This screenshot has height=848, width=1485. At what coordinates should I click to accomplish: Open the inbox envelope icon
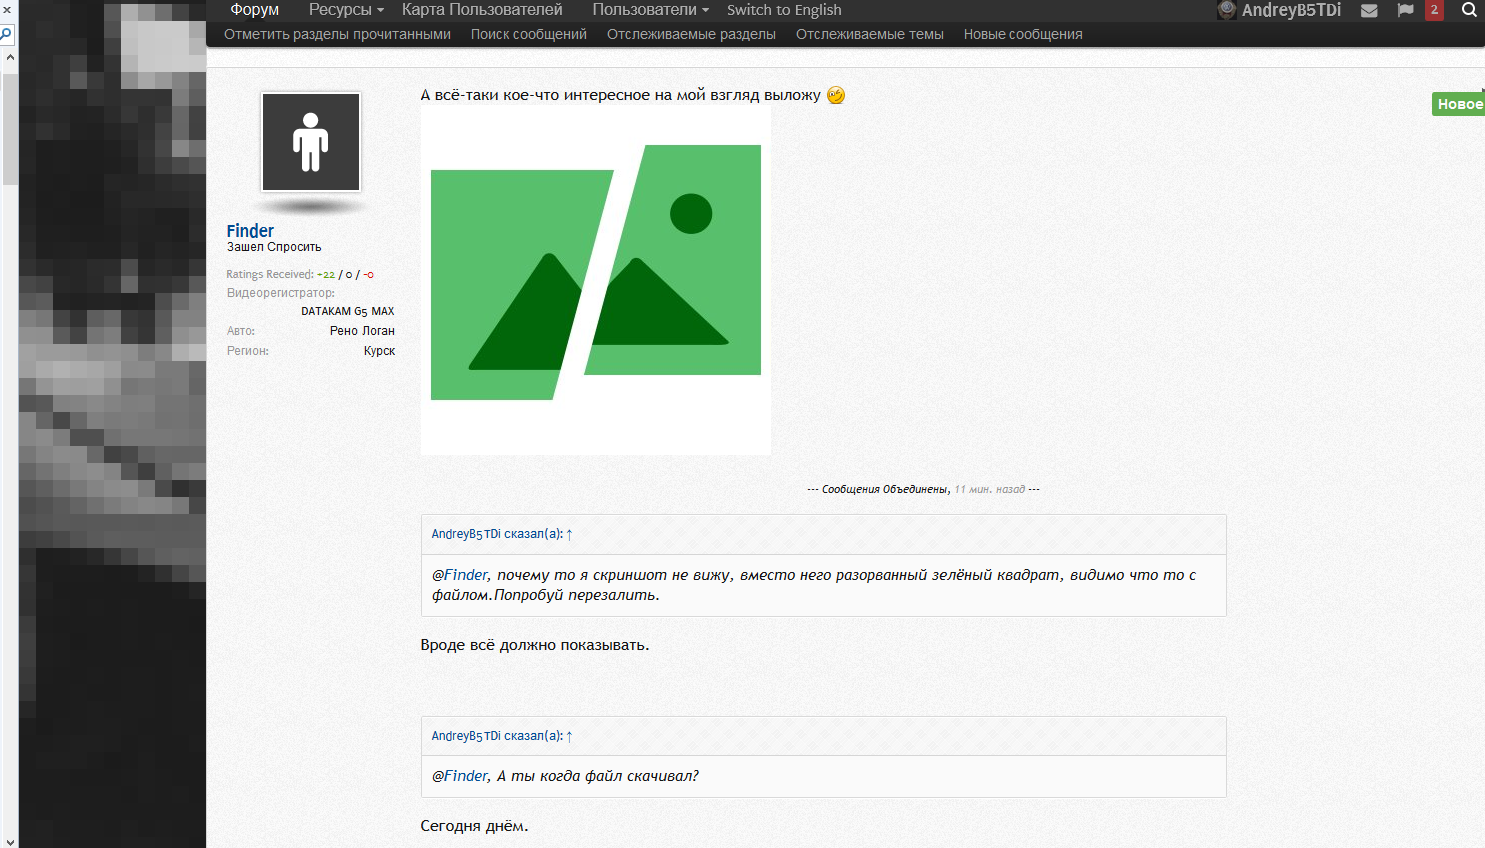coord(1369,10)
